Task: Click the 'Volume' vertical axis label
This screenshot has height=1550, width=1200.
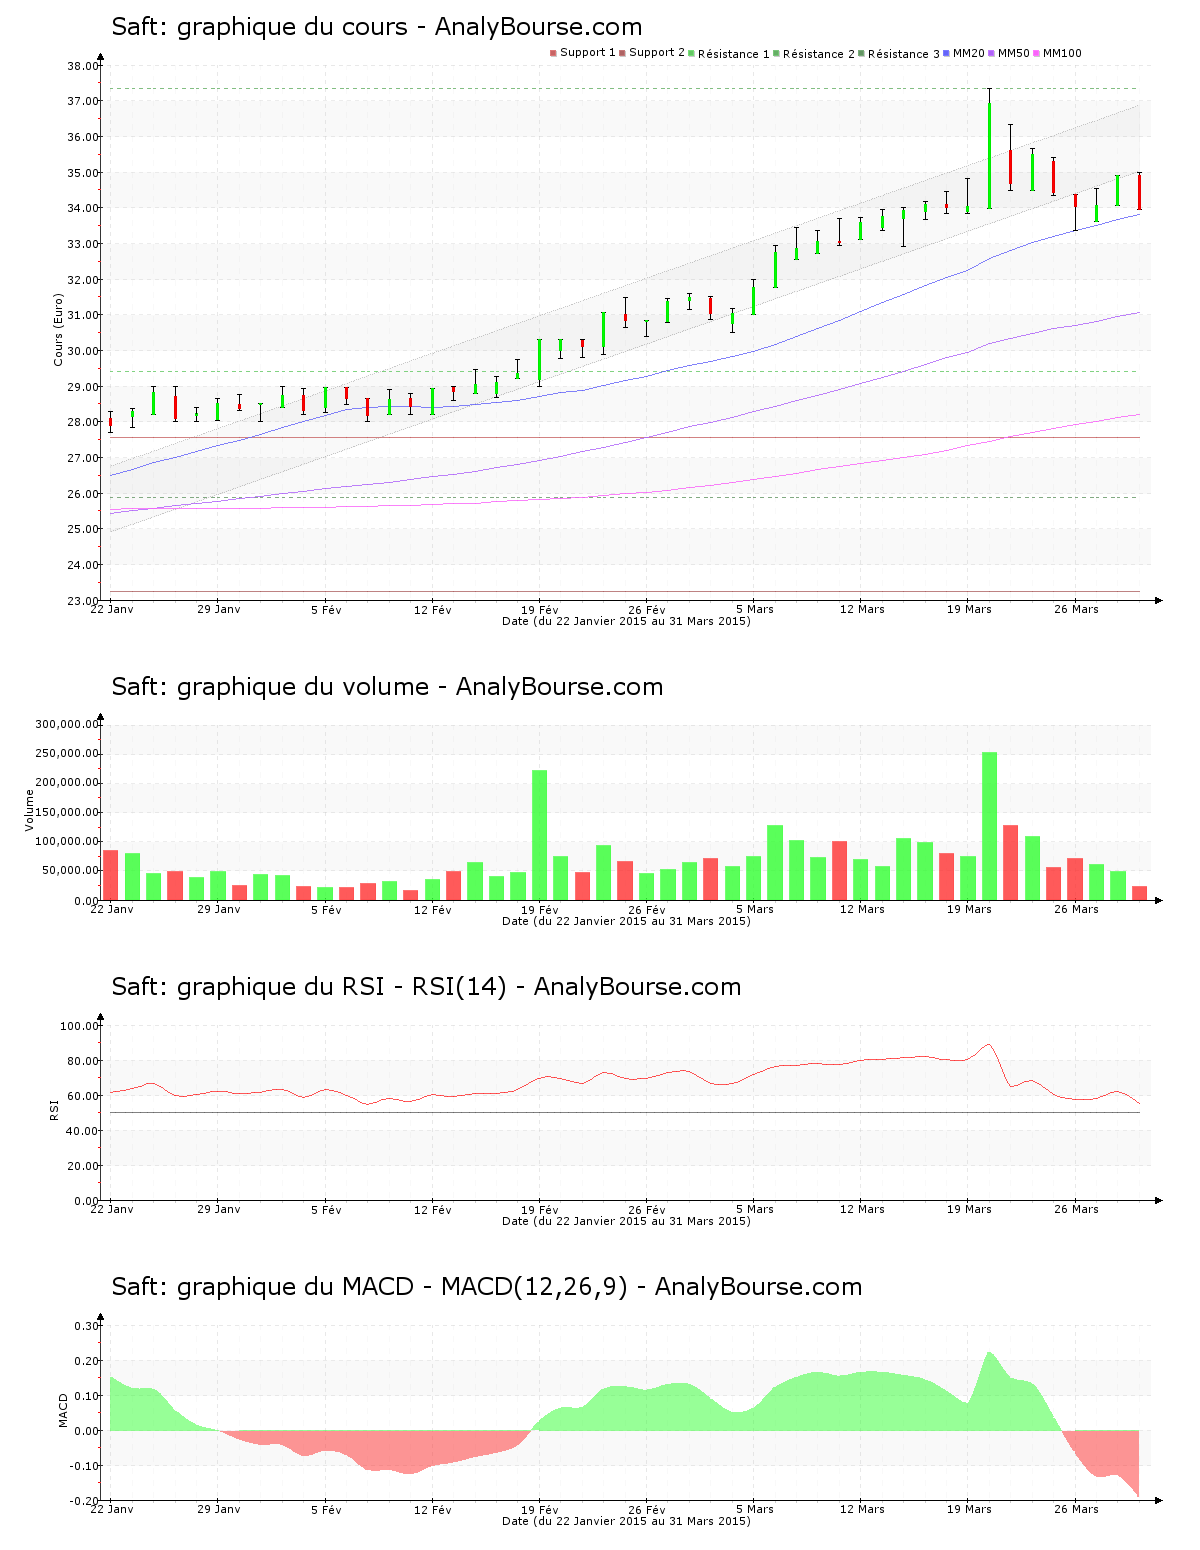Action: 29,810
